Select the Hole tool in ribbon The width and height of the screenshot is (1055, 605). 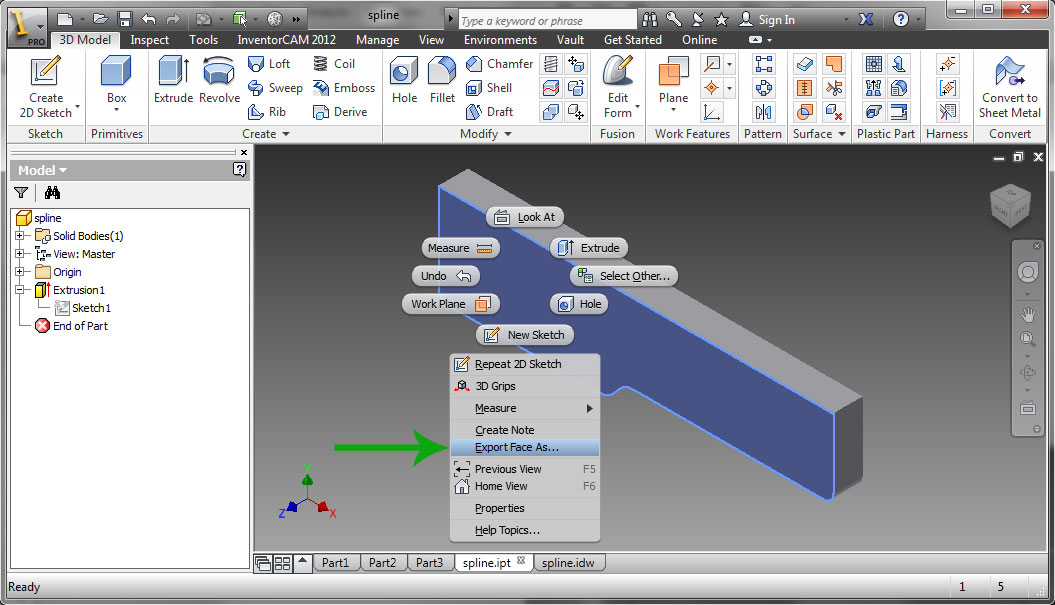tap(404, 80)
